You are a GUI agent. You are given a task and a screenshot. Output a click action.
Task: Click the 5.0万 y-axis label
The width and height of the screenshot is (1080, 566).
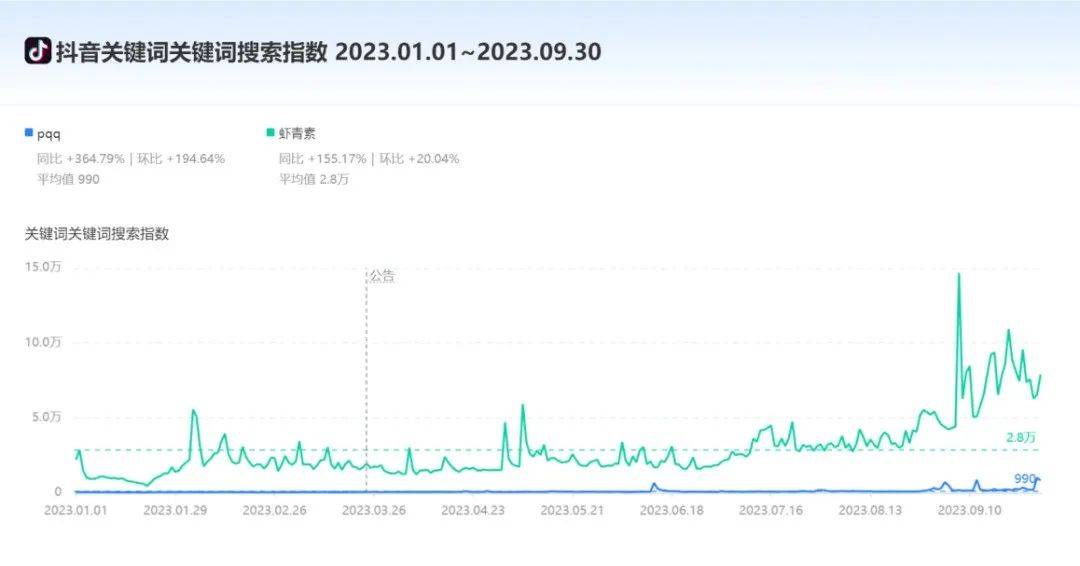click(46, 417)
